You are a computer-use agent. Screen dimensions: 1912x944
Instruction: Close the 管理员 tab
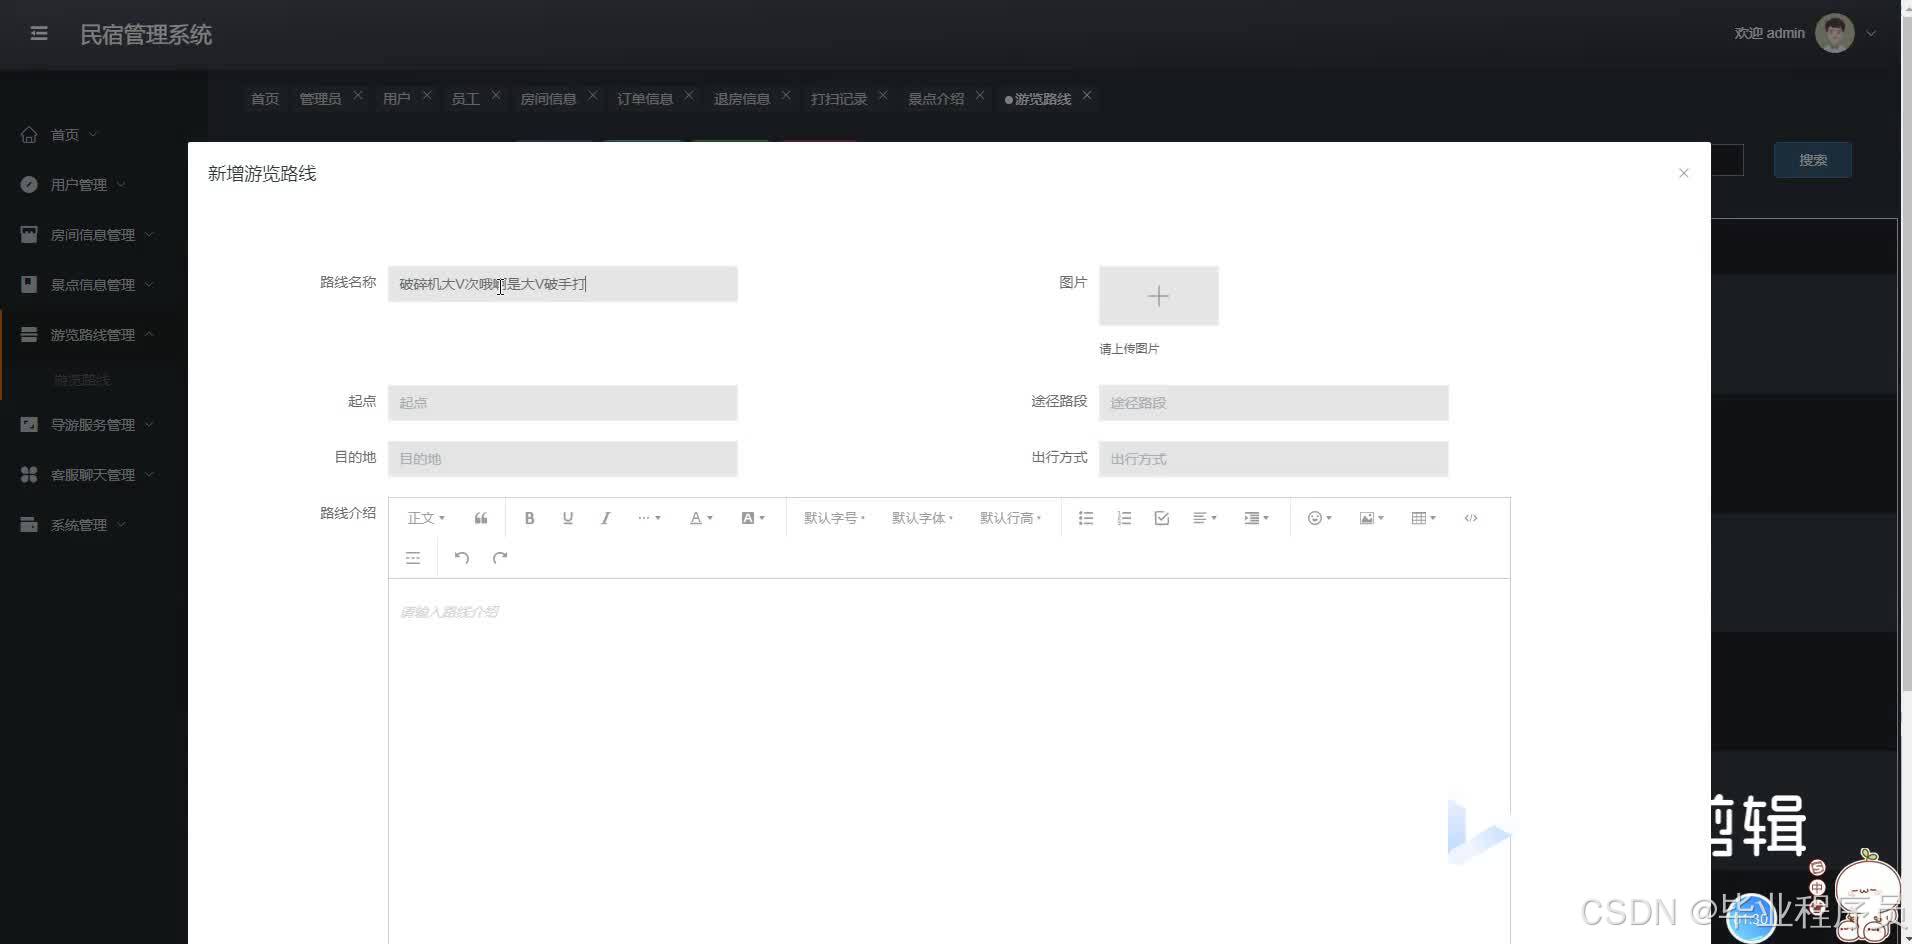click(x=358, y=95)
